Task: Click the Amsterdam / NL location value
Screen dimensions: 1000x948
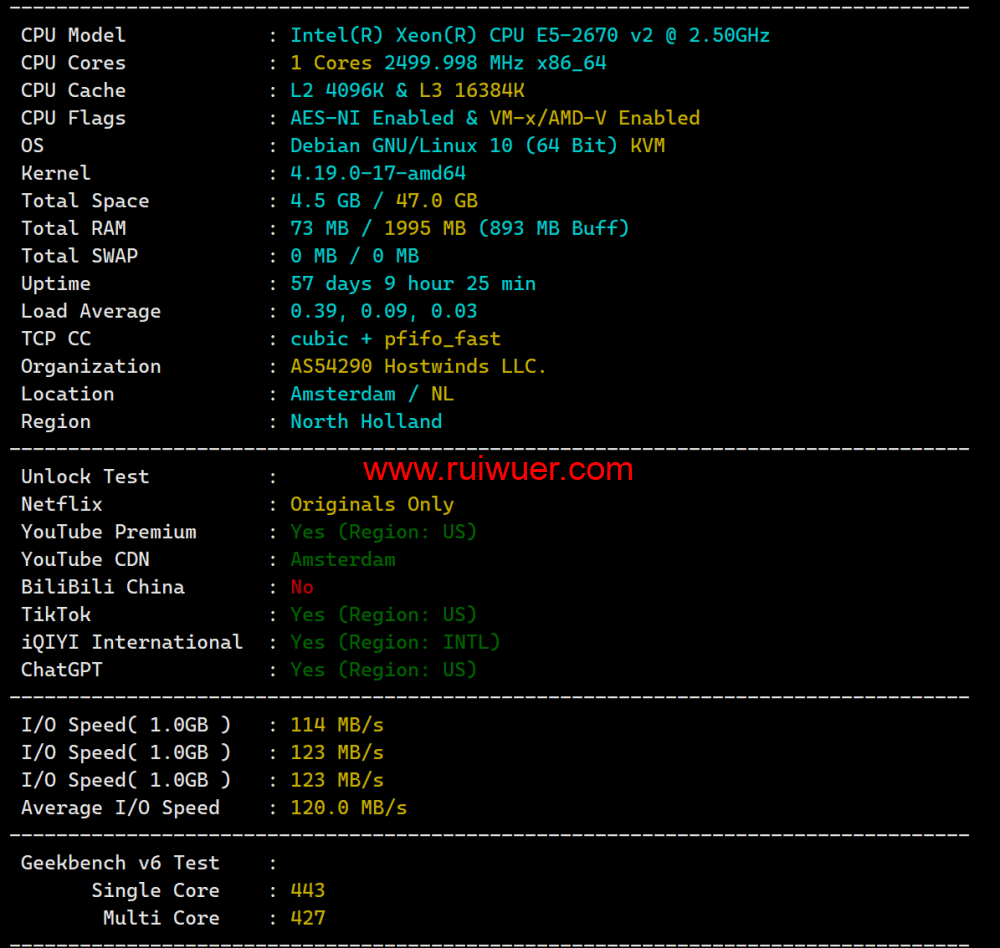Action: tap(372, 394)
